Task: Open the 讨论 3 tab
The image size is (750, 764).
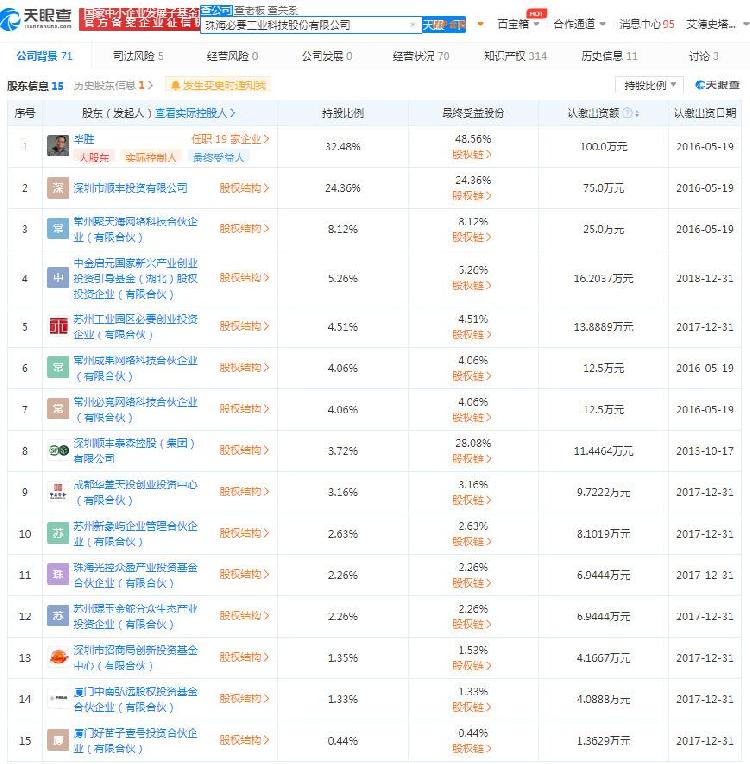Action: pos(703,56)
